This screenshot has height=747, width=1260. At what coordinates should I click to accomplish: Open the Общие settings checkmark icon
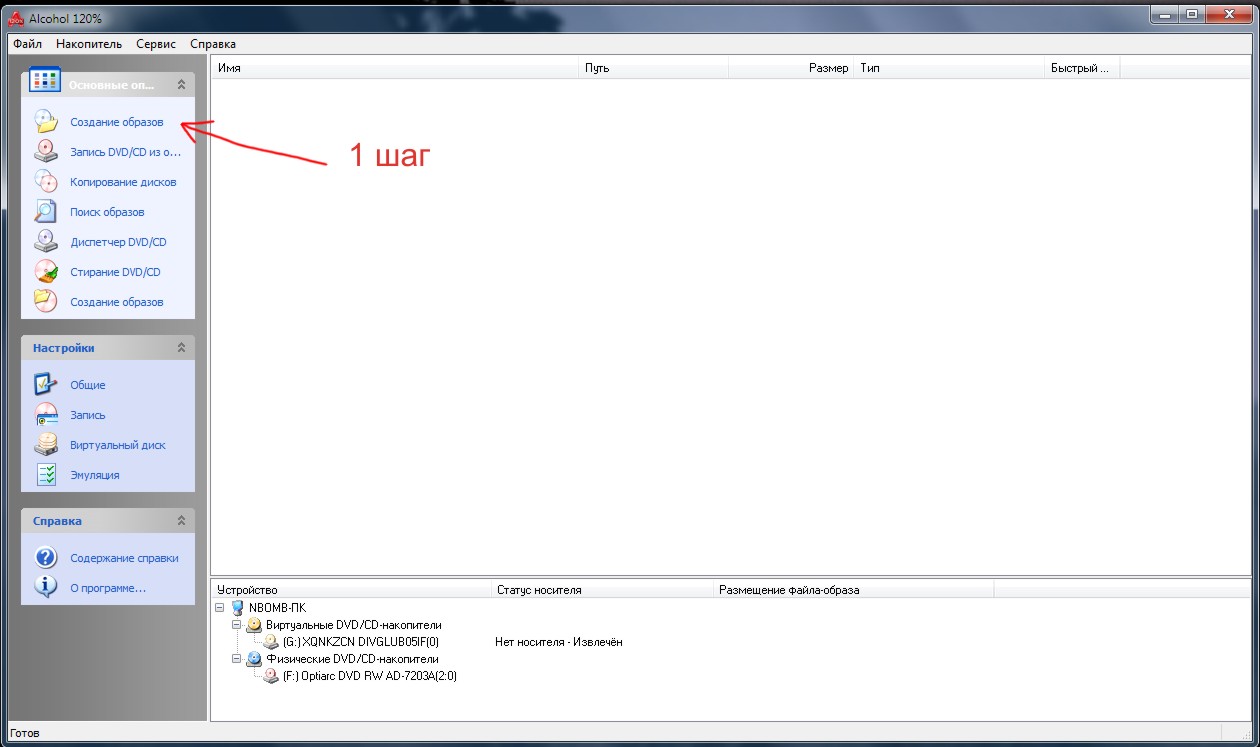pyautogui.click(x=46, y=385)
